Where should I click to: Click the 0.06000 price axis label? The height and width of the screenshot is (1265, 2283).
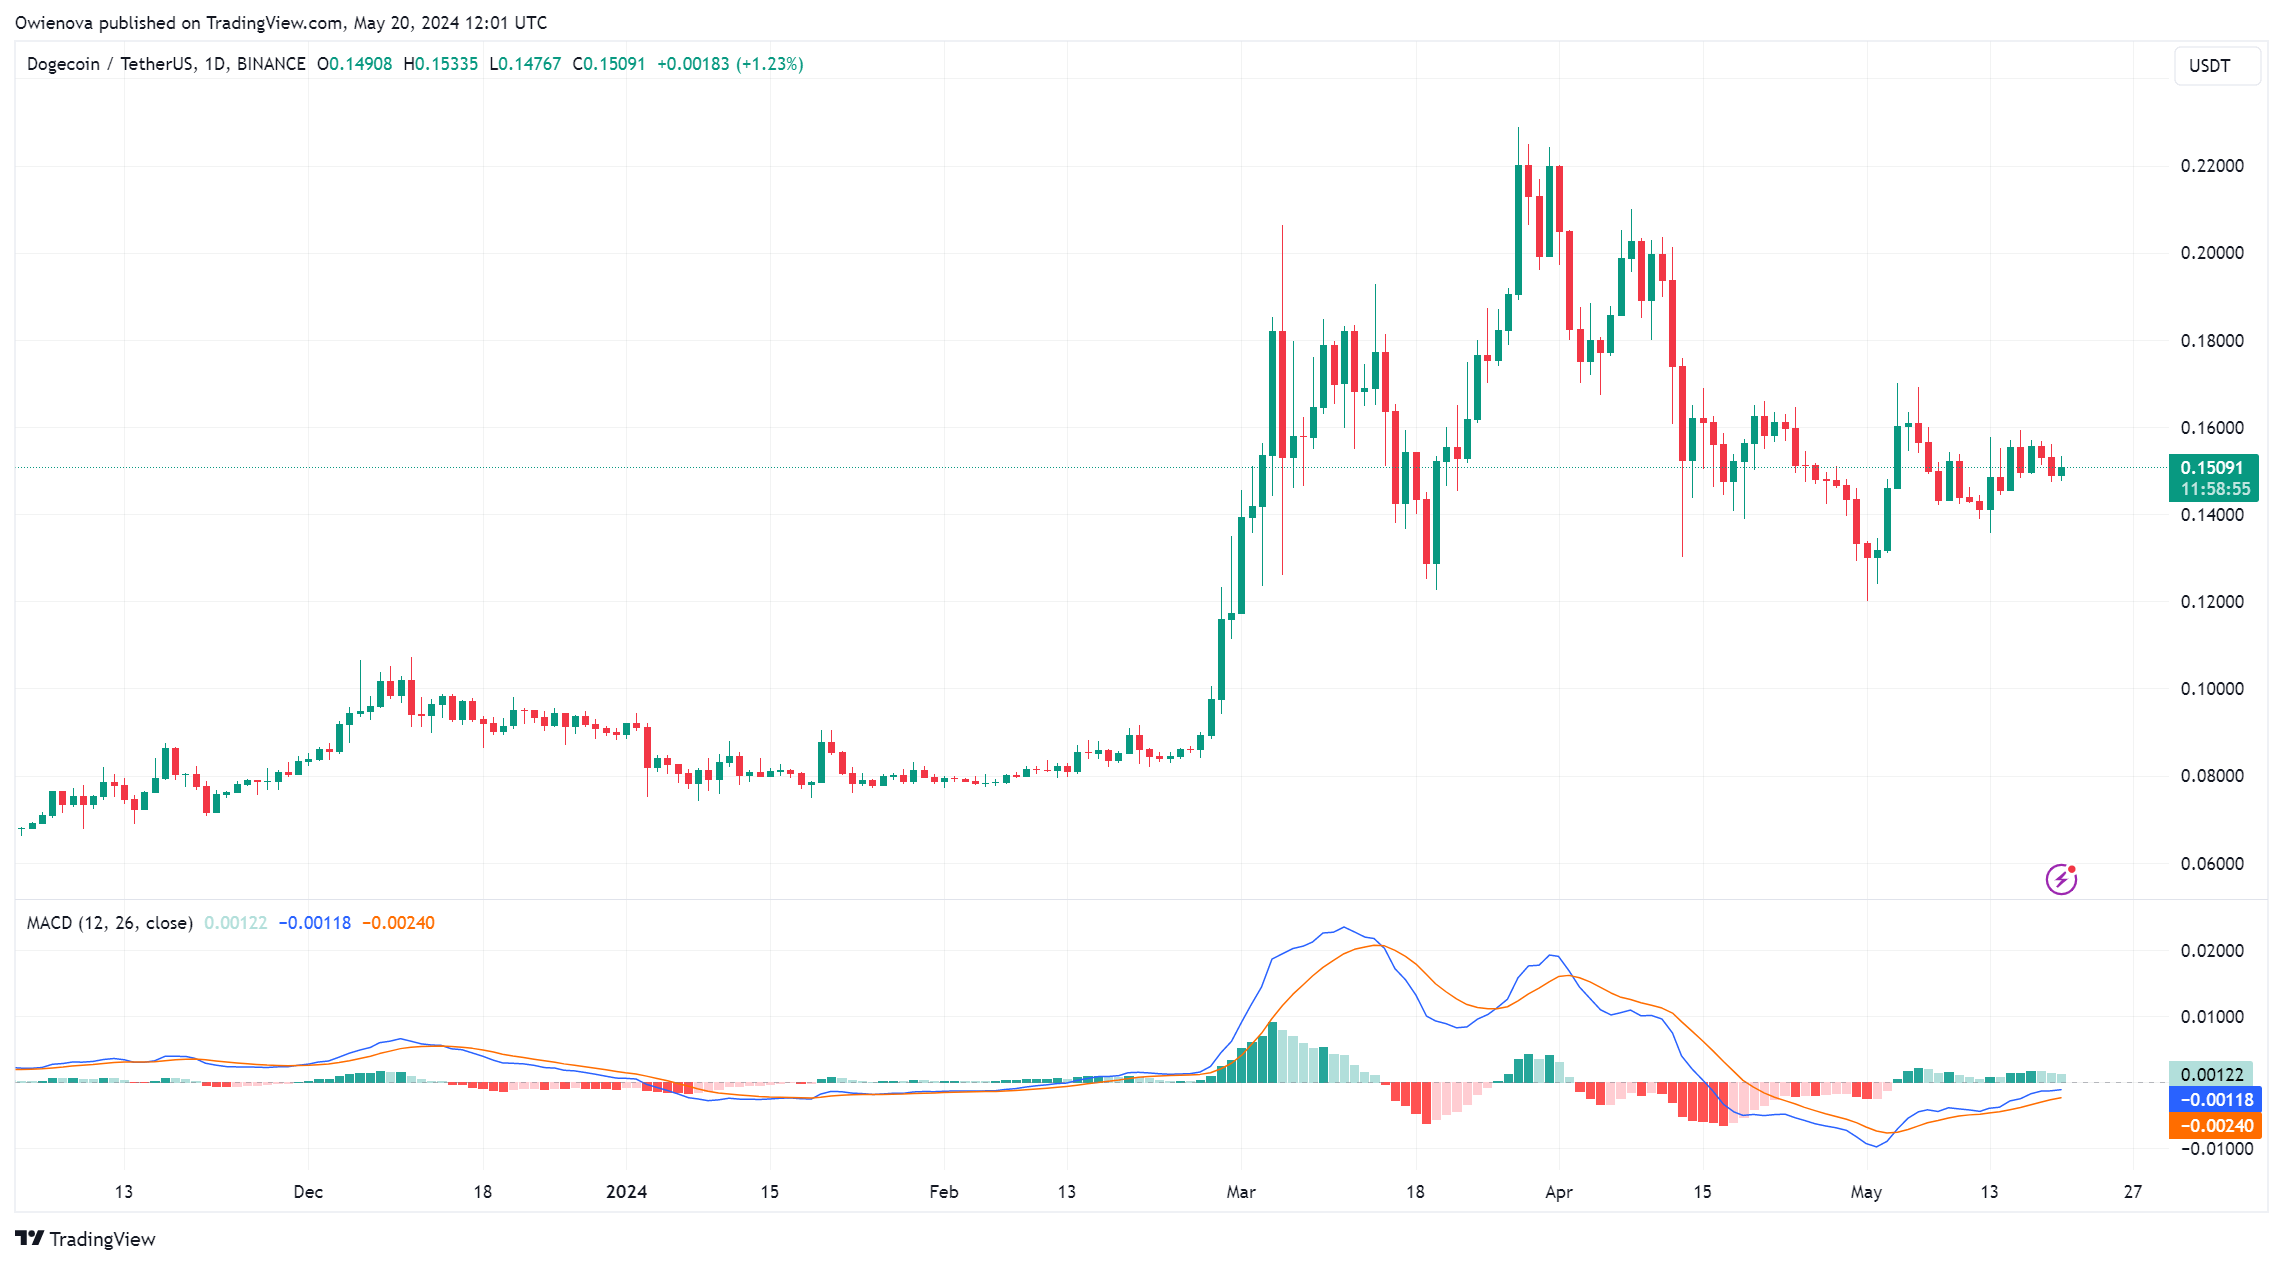[x=2212, y=864]
